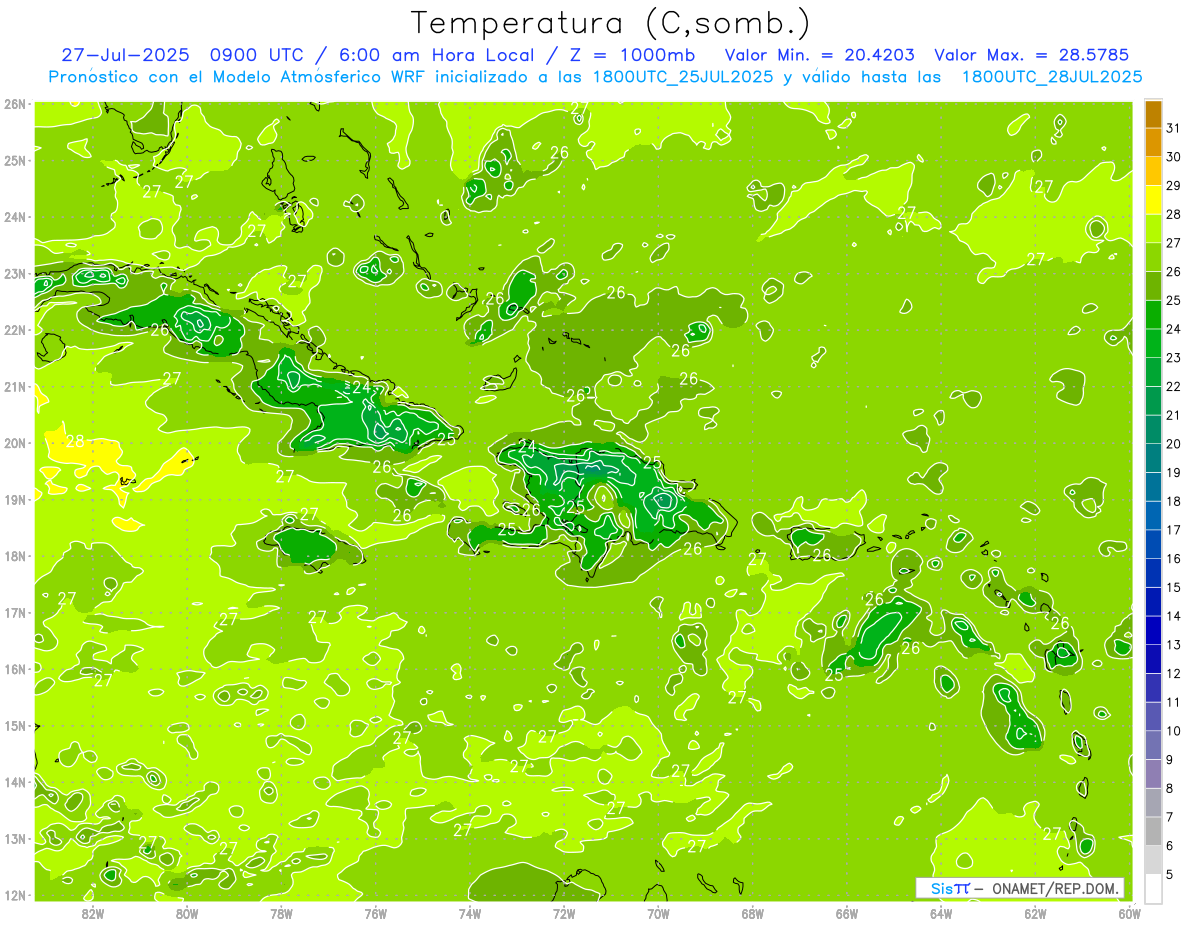Screen dimensions: 1200x927
Task: Pick the yellow legend swatch between 28 and 29
Action: point(1153,200)
